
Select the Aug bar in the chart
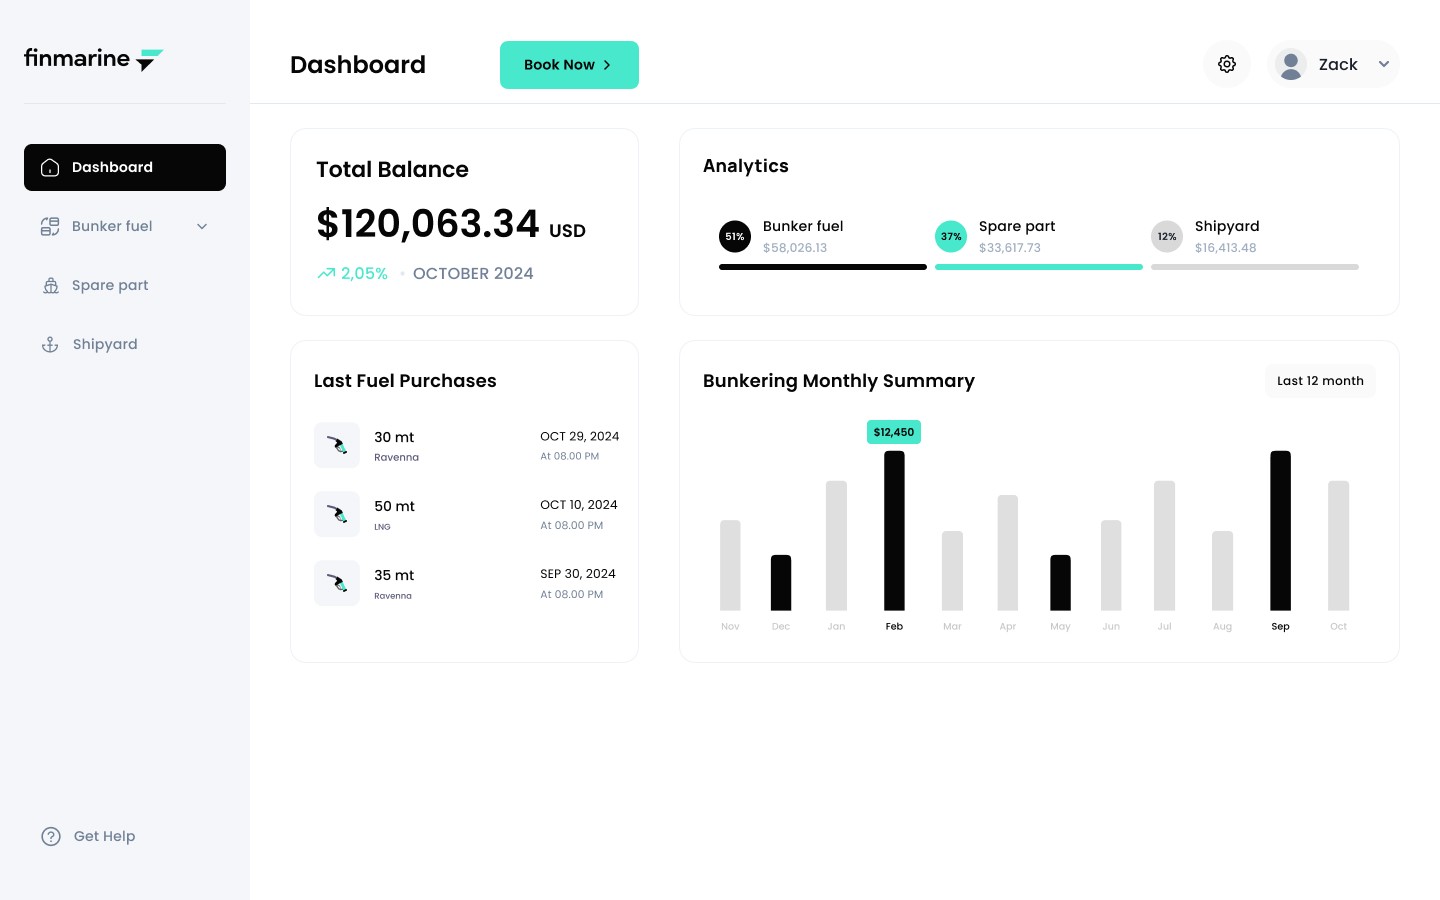(1222, 571)
